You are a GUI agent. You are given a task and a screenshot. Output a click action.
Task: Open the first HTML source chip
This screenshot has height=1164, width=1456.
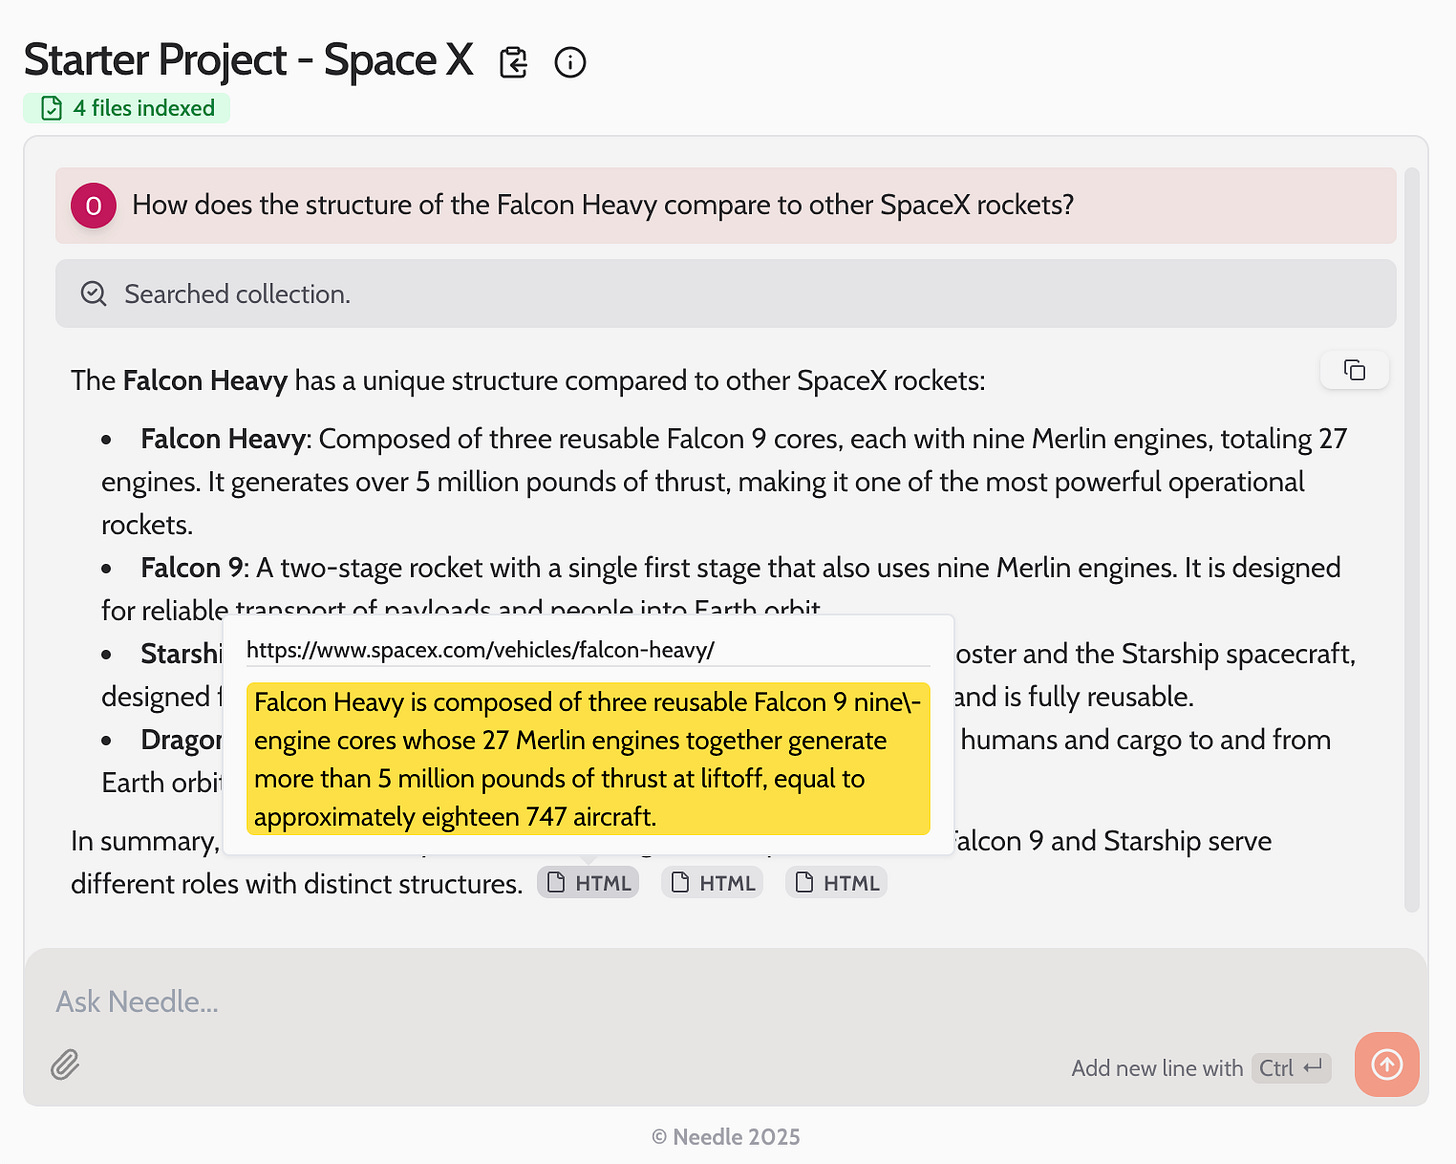(x=588, y=883)
